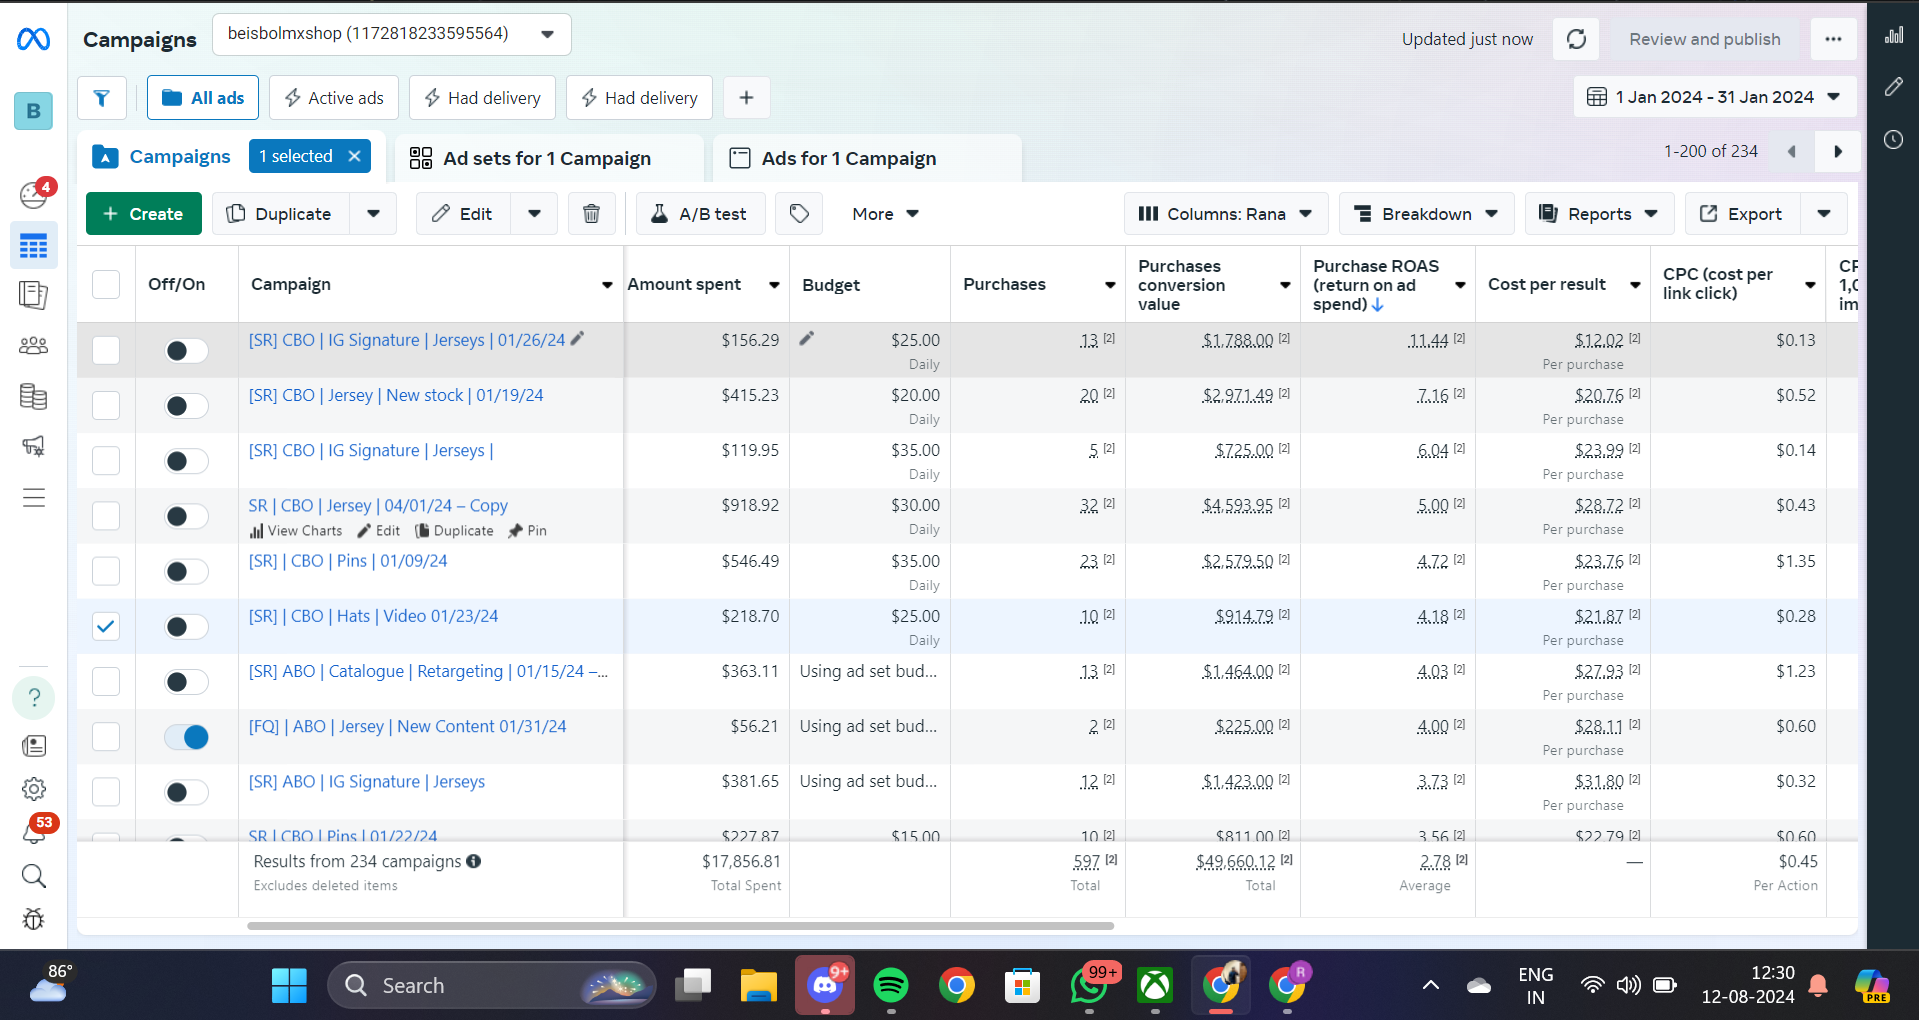
Task: Clear the 1 selected filter chip
Action: coord(354,156)
